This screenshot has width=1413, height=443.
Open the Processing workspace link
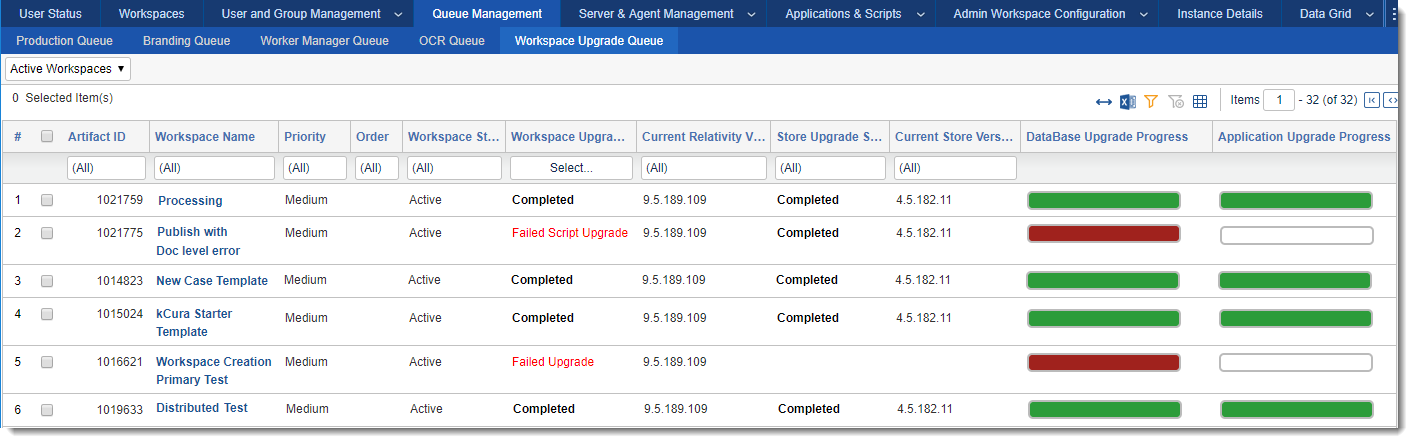190,201
